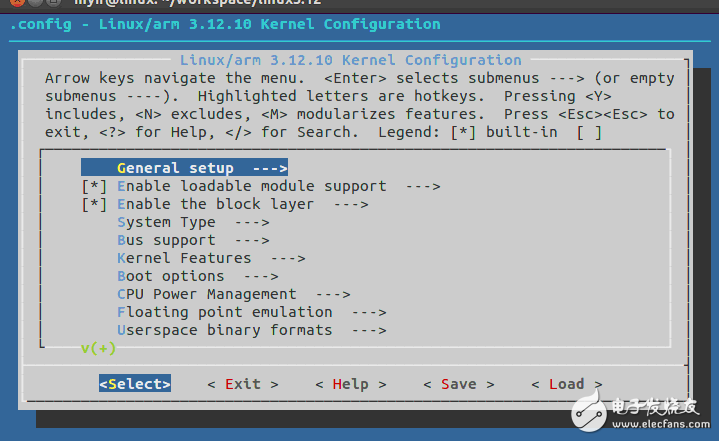
Task: Open the System Type submenu
Action: pyautogui.click(x=165, y=222)
